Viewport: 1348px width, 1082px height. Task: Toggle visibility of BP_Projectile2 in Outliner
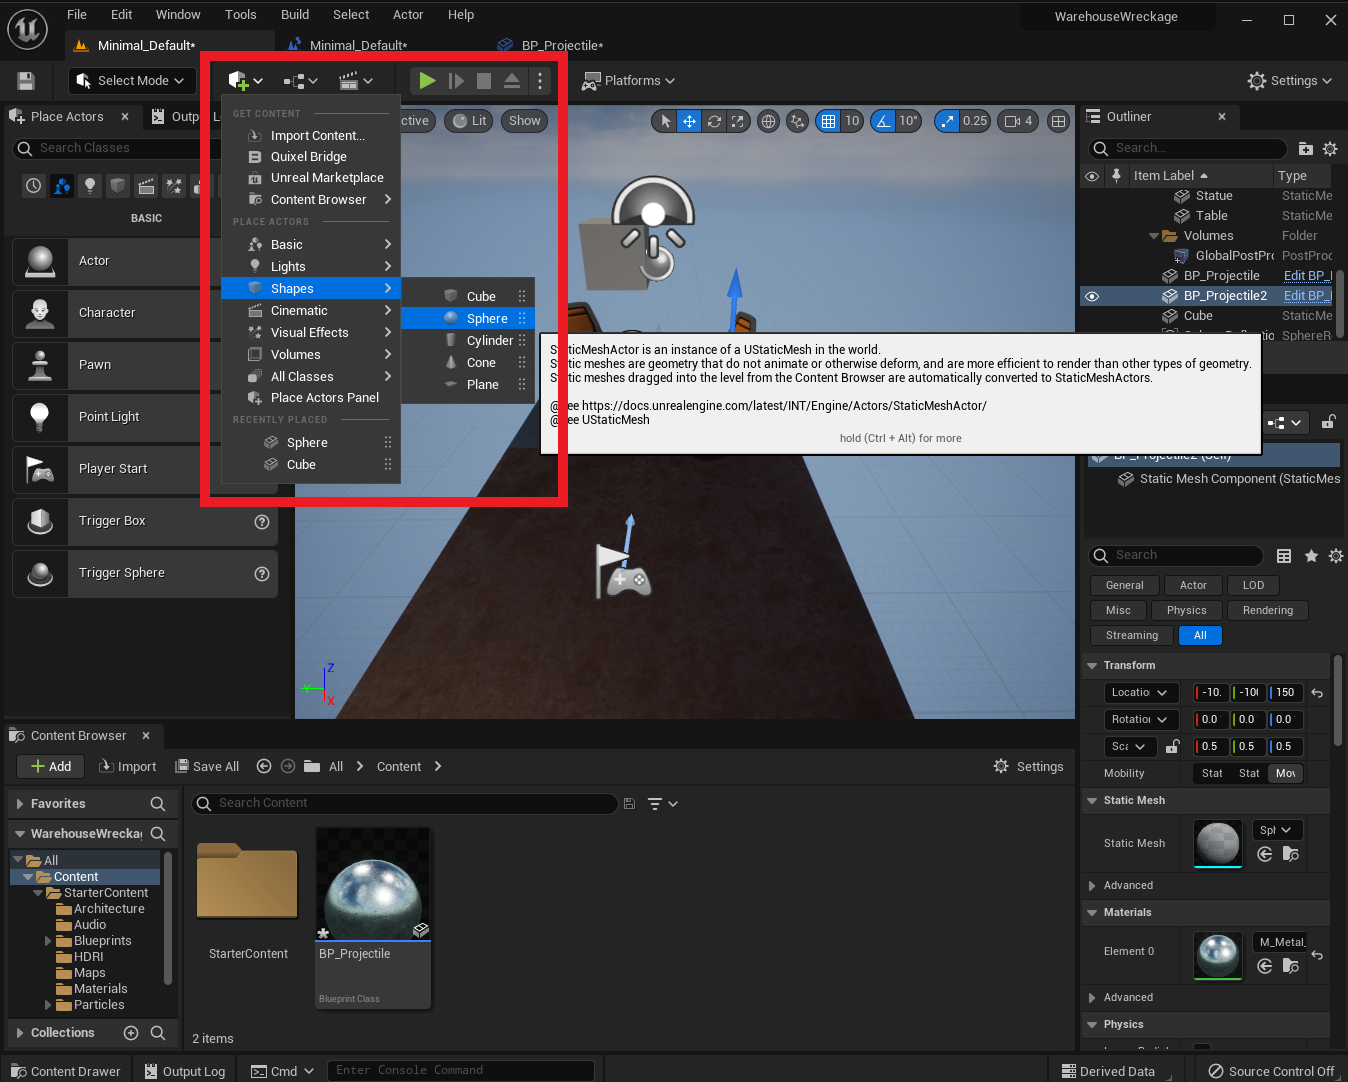(1092, 296)
